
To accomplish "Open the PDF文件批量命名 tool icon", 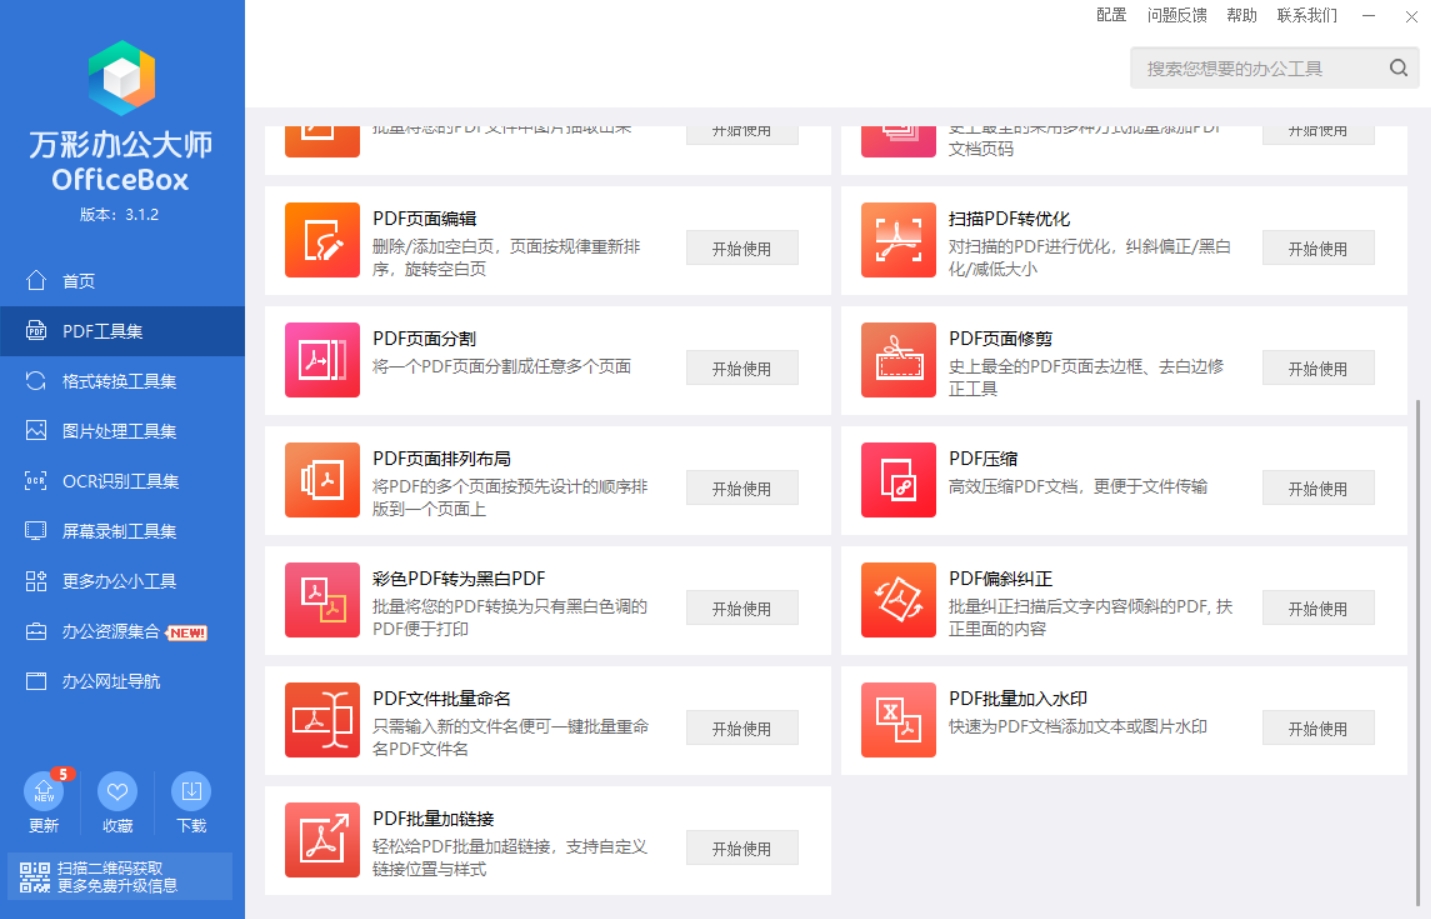I will [322, 720].
